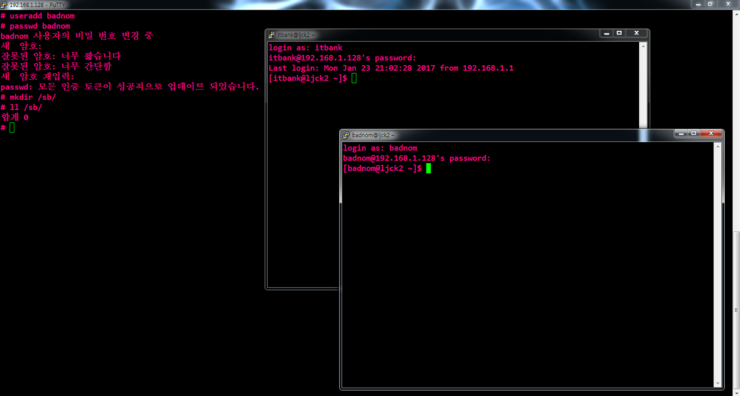Maximize the badnom@ljck2 PuTTY window

click(693, 134)
